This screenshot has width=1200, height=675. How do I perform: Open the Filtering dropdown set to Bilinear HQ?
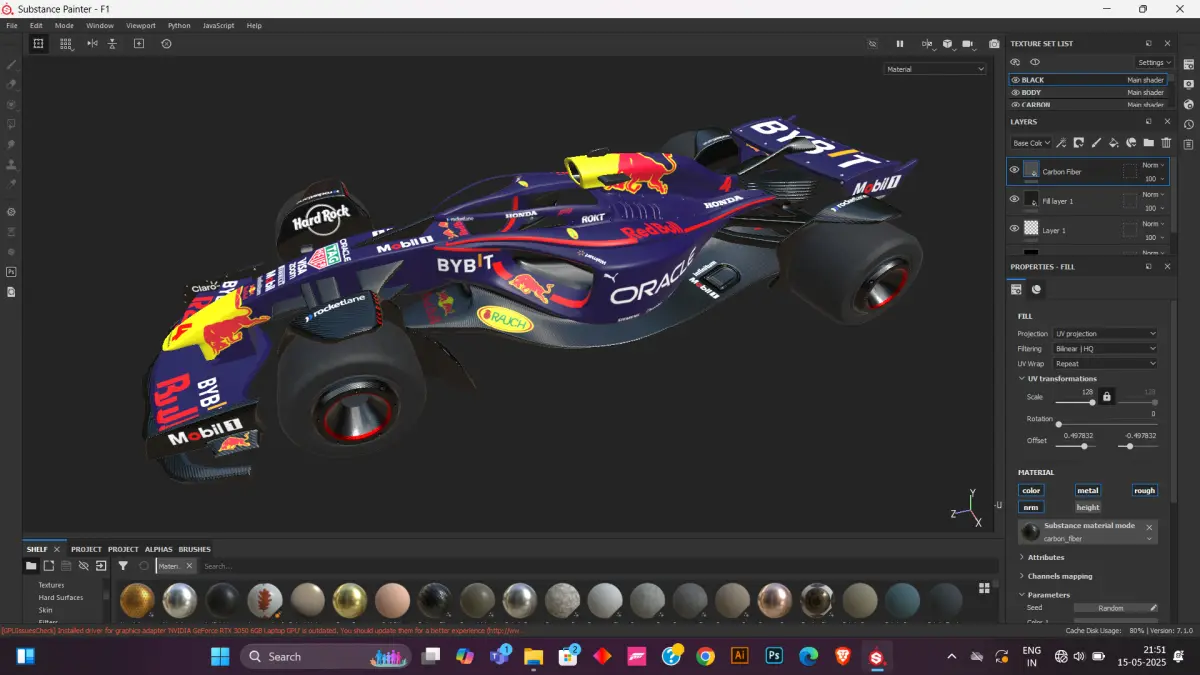click(x=1105, y=348)
